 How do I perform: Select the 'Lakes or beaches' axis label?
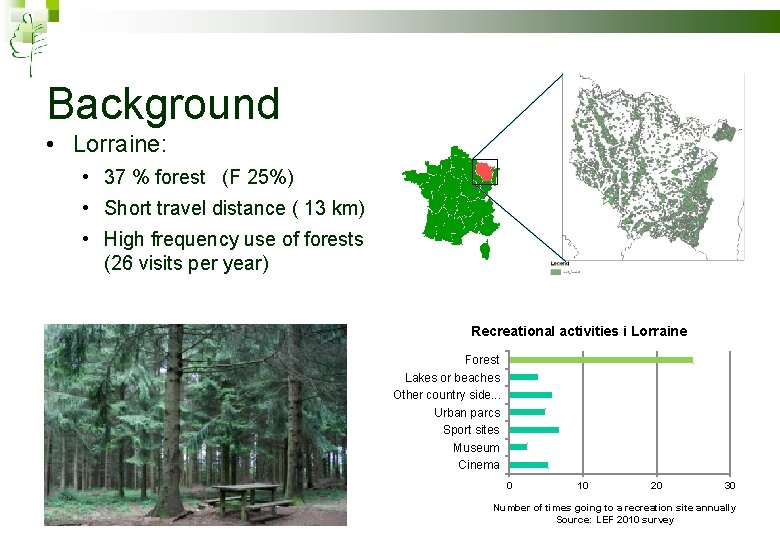[452, 377]
